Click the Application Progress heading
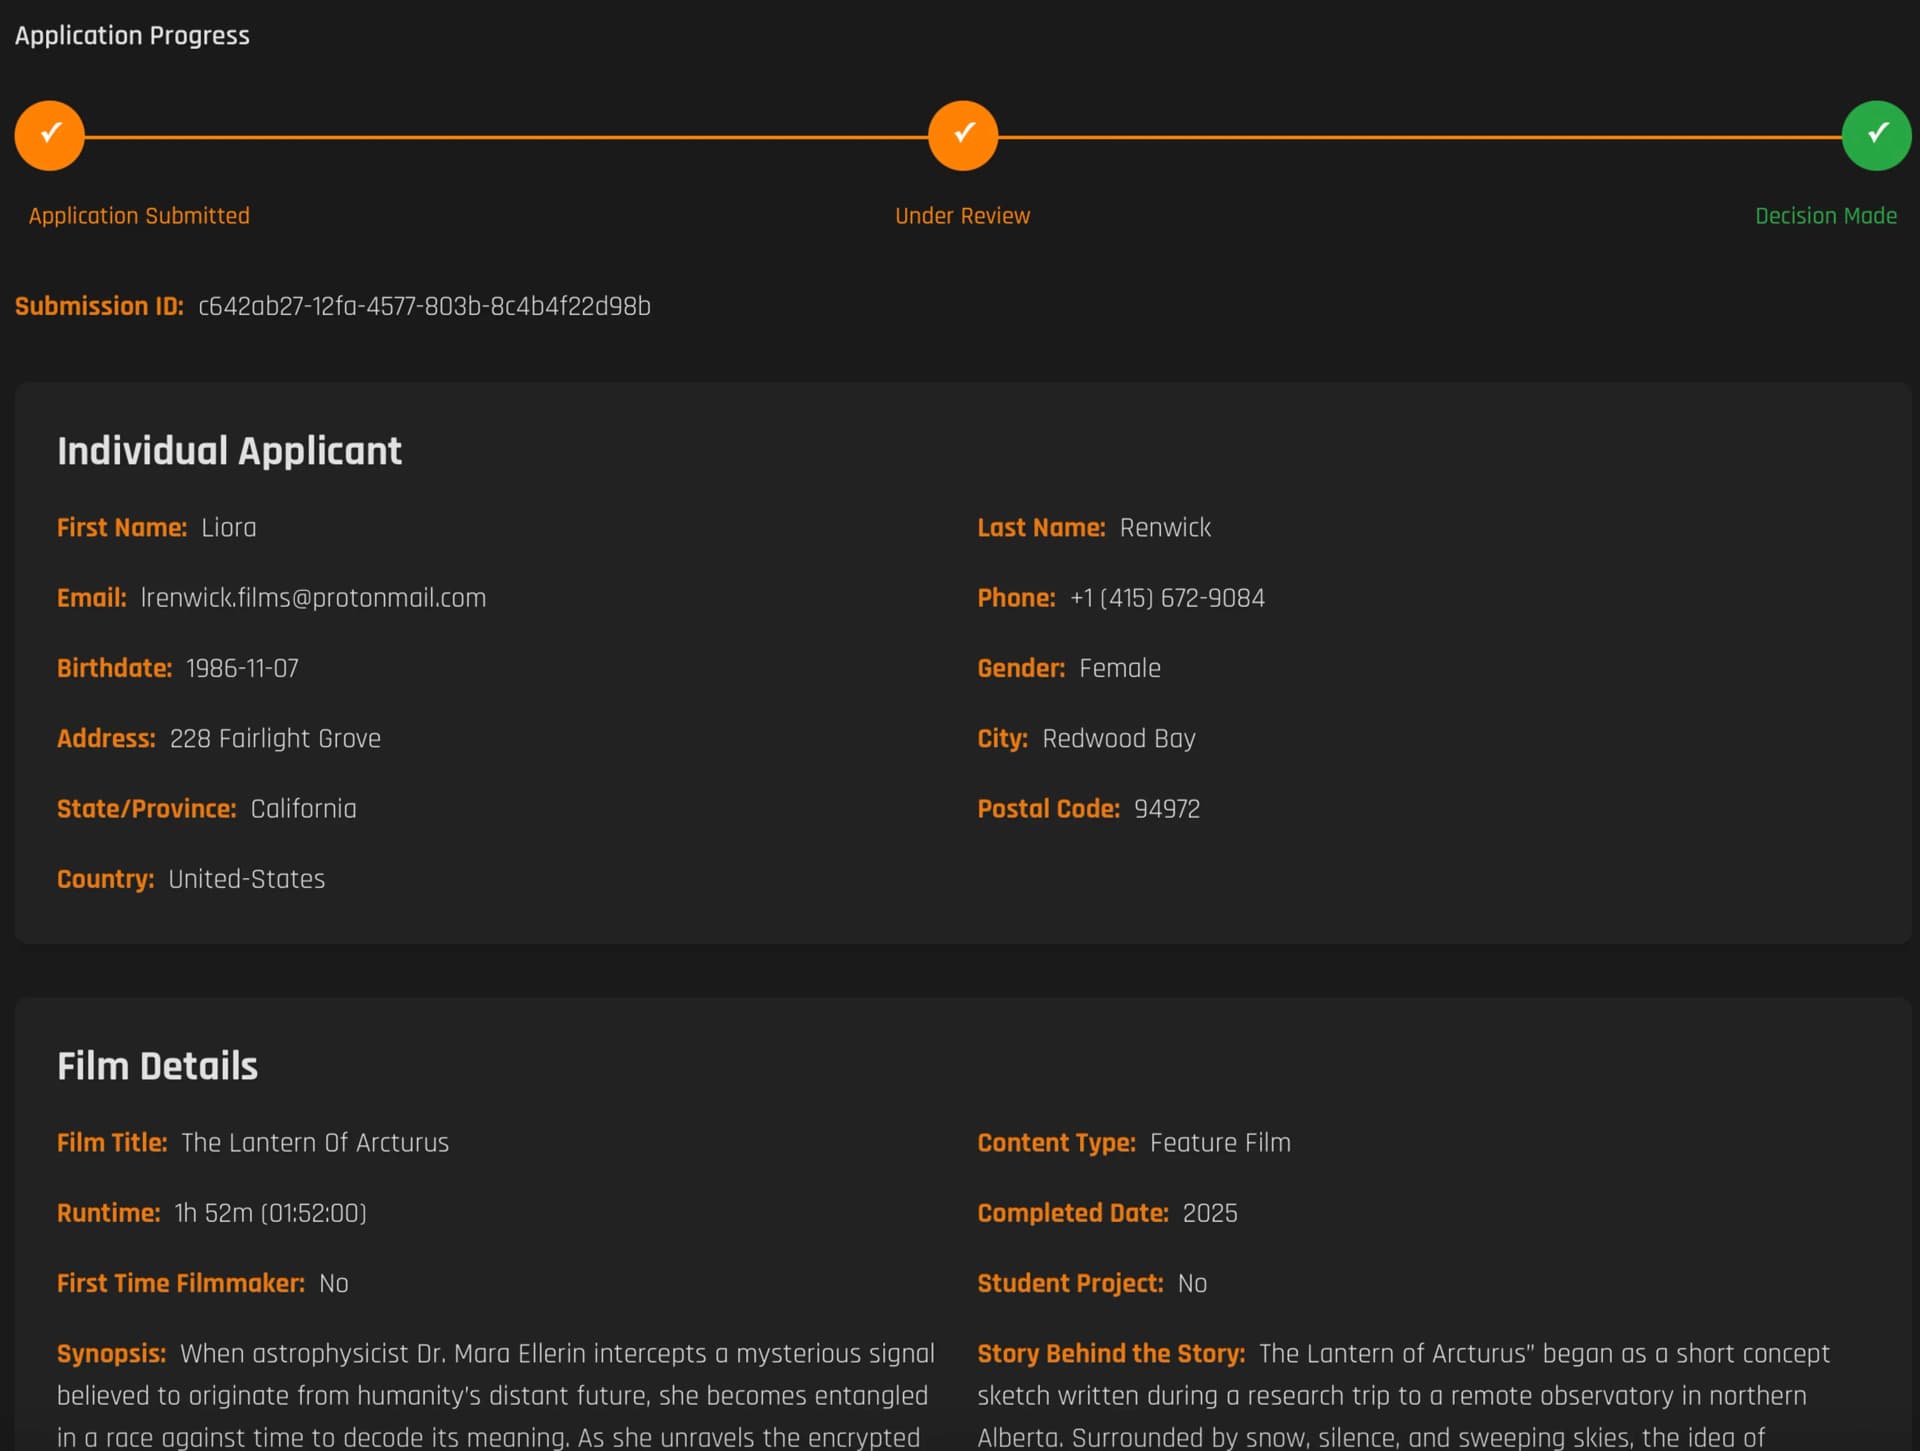The height and width of the screenshot is (1451, 1920). [132, 34]
